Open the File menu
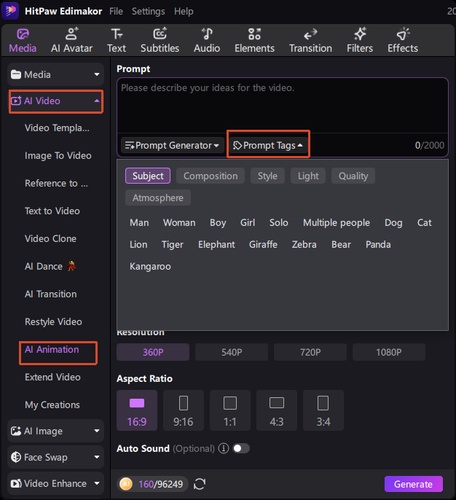This screenshot has width=456, height=500. click(x=116, y=11)
